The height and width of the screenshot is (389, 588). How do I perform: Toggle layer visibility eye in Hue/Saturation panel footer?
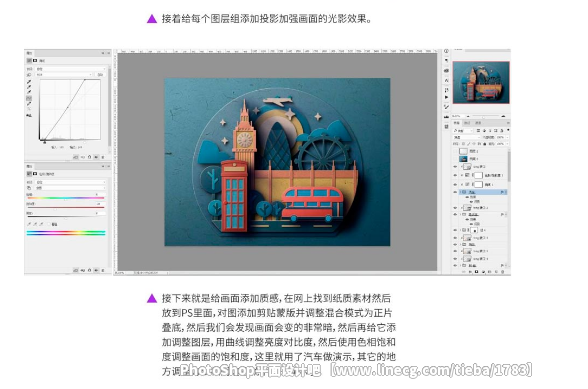tap(96, 270)
